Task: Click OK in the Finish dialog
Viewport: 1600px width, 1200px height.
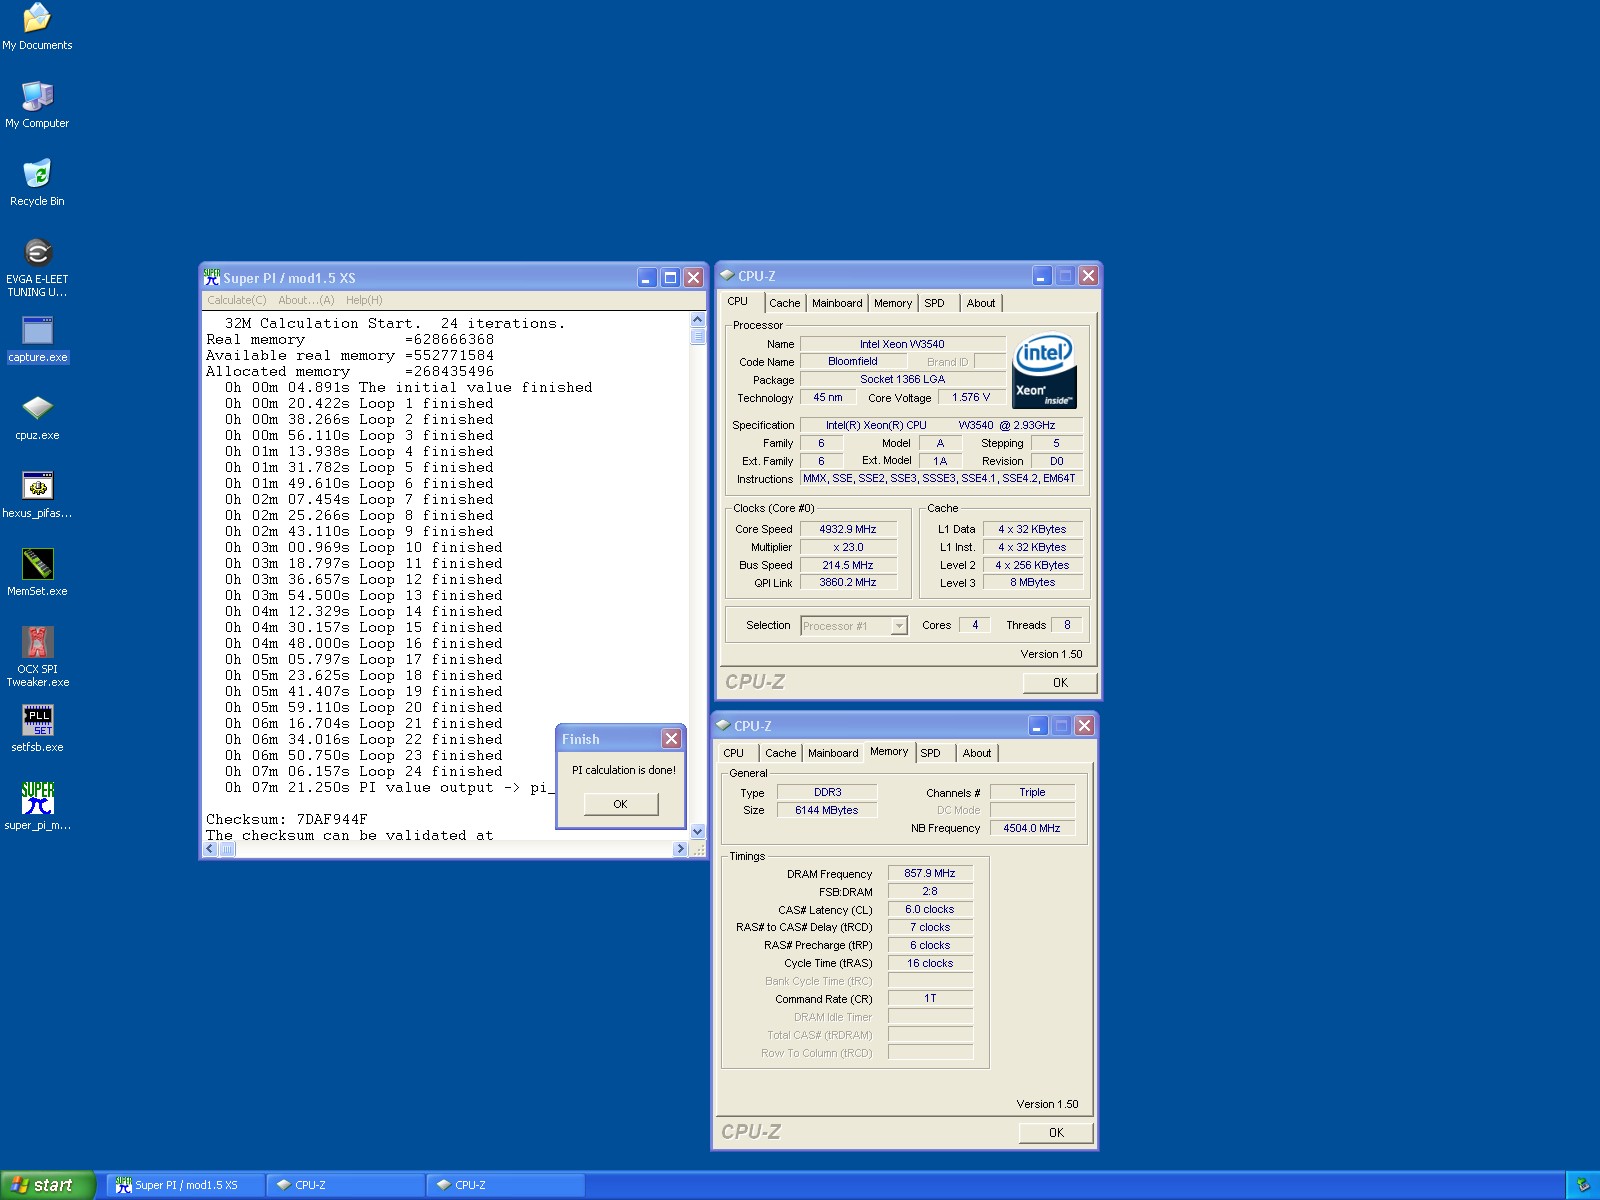Action: coord(620,804)
